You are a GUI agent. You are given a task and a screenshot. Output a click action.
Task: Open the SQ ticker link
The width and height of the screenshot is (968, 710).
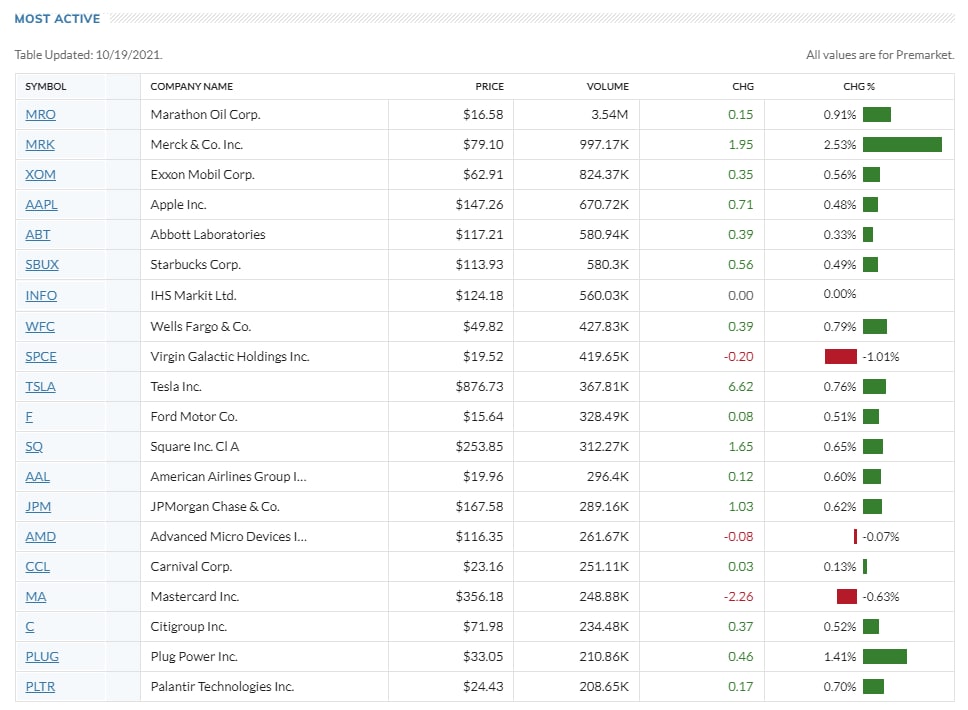(34, 446)
